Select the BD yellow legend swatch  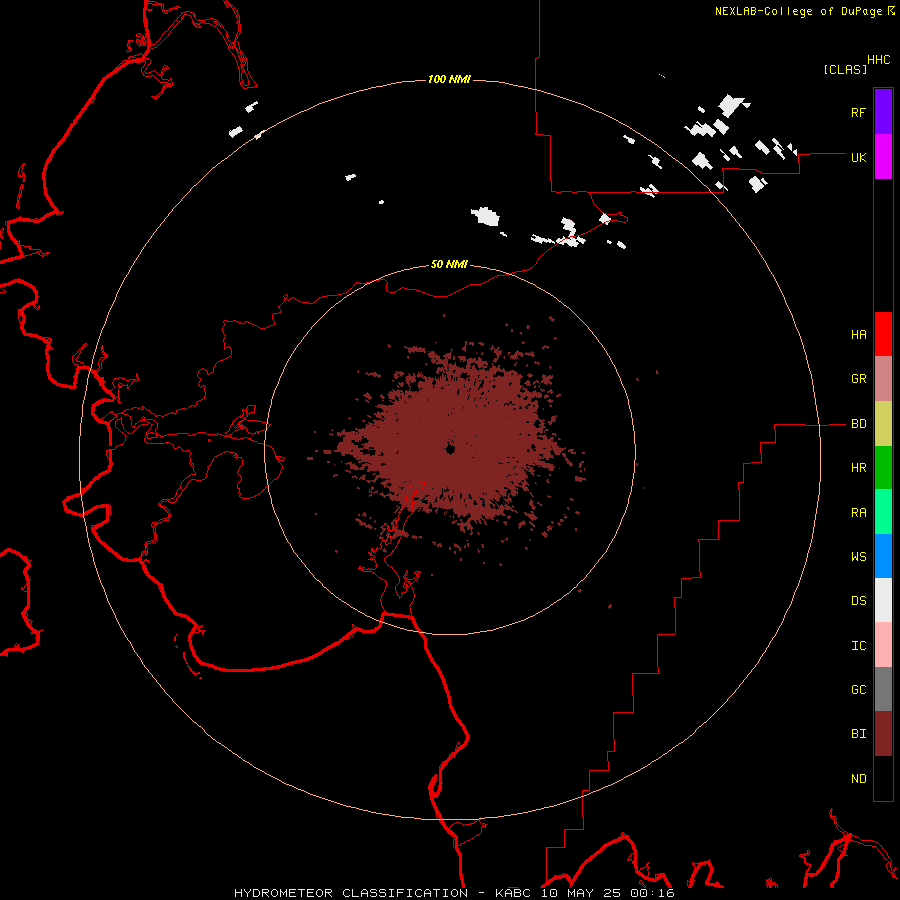(883, 424)
